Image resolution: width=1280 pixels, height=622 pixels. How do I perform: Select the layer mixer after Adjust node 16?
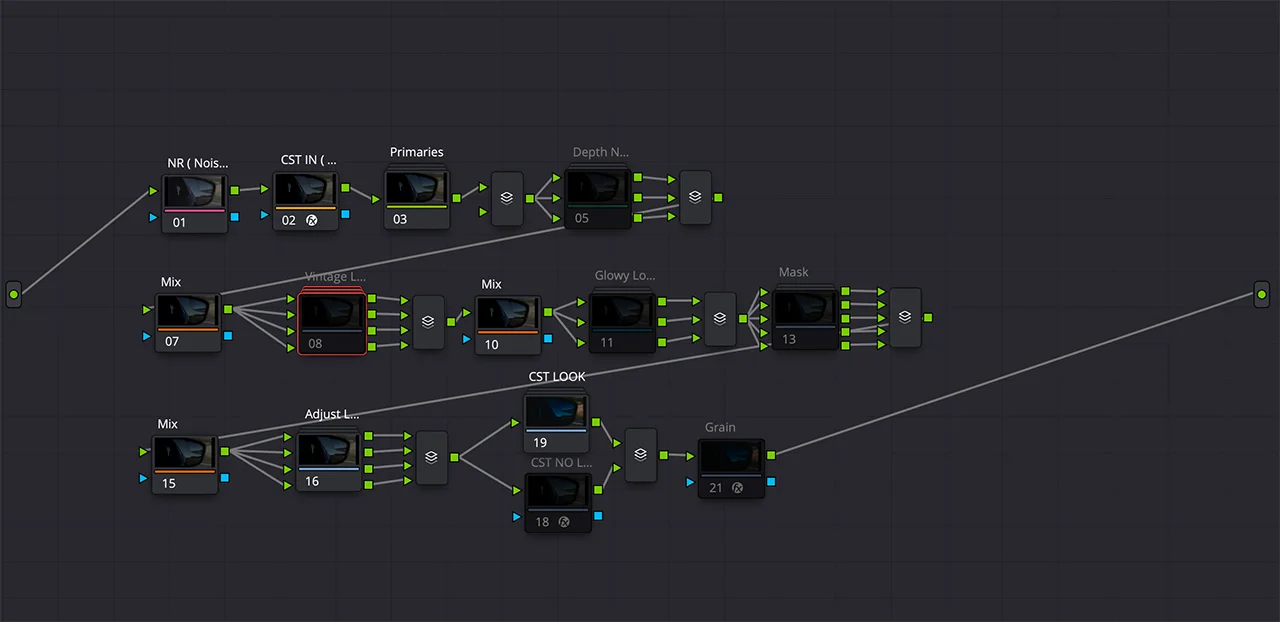tap(431, 457)
